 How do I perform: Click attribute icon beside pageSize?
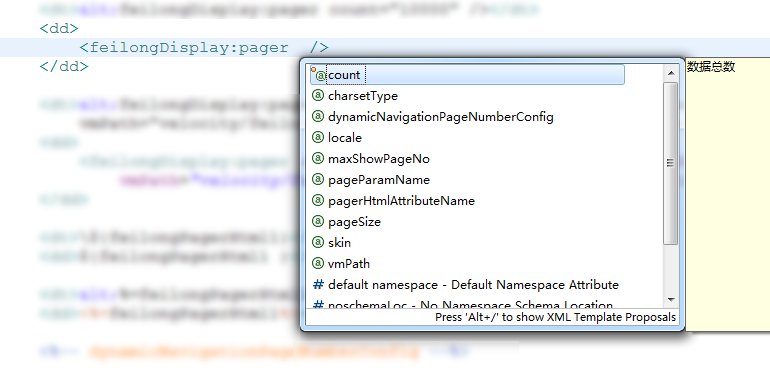[318, 222]
